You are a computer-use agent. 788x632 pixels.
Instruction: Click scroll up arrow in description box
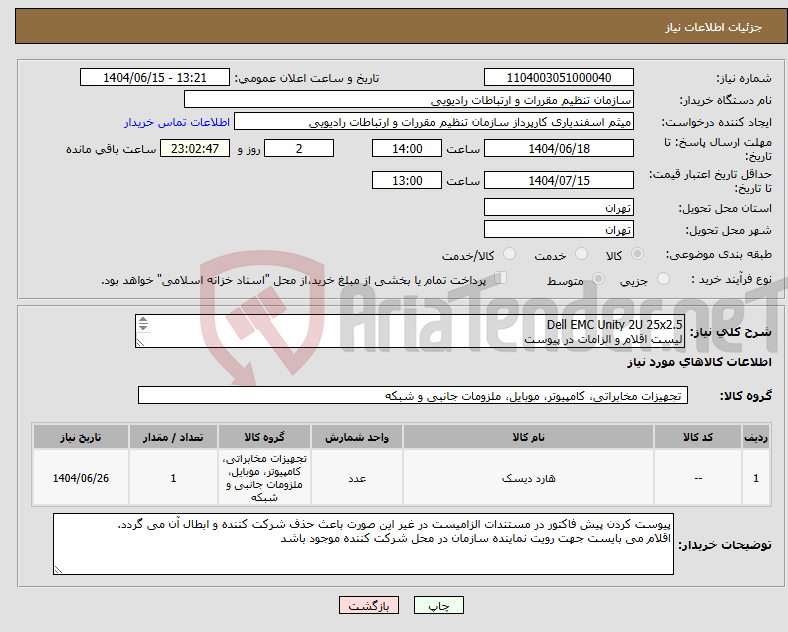tap(143, 320)
